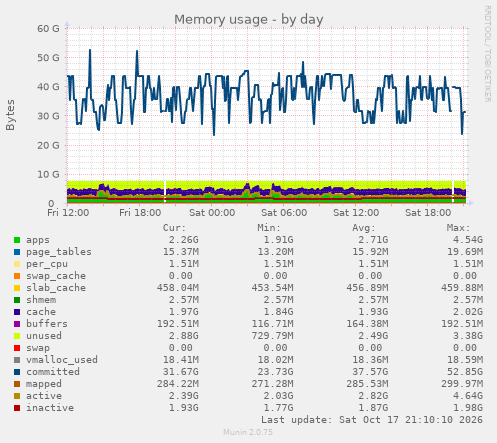This screenshot has width=497, height=443.
Task: Click the inactive average value 1.87G
Action: click(373, 408)
